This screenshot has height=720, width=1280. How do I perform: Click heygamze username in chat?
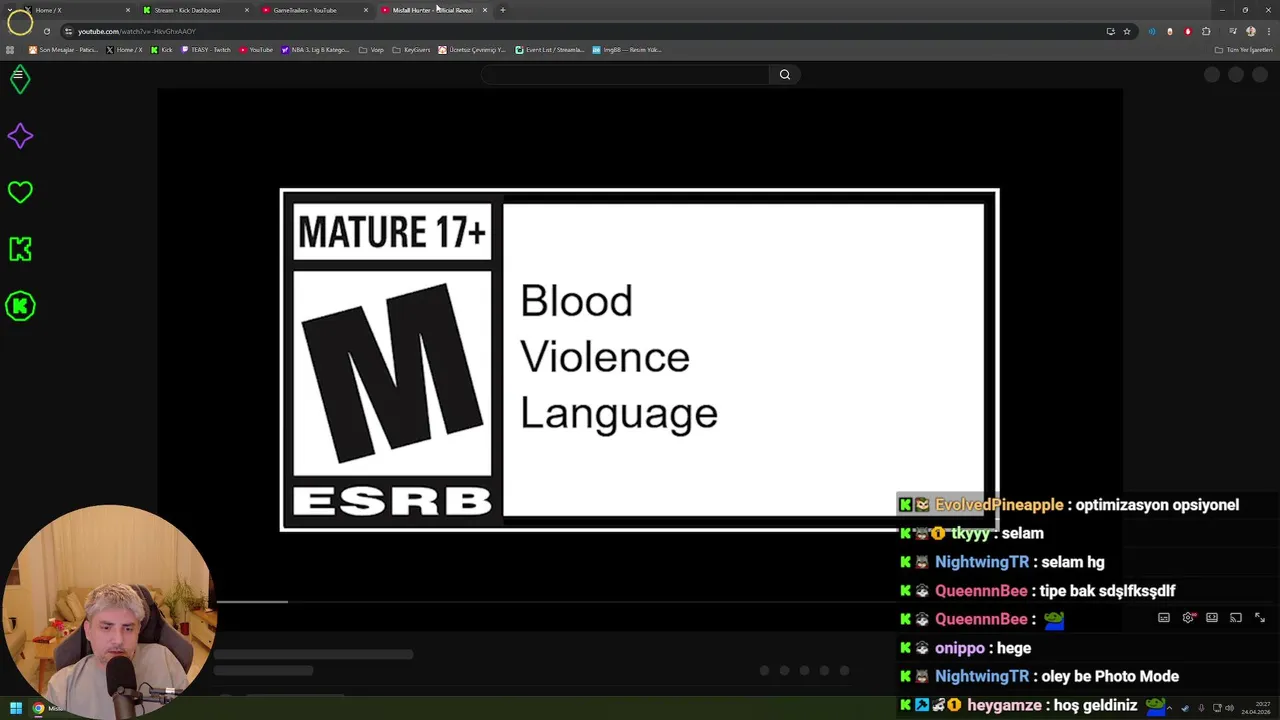1003,705
